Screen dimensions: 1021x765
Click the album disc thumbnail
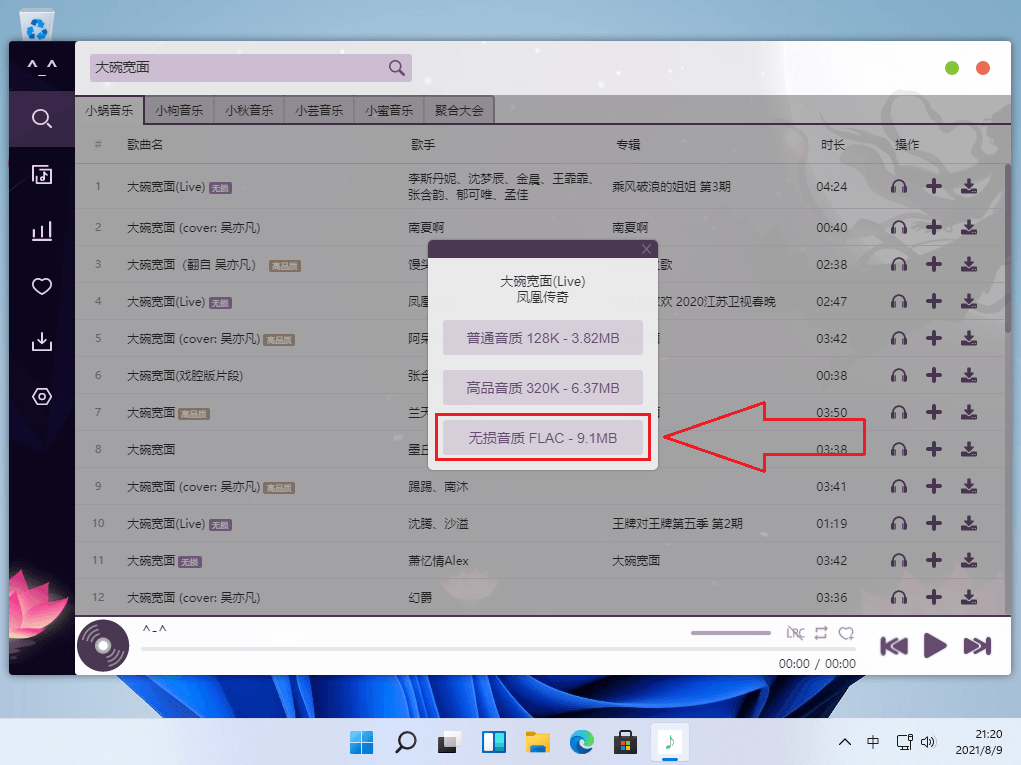(x=103, y=646)
